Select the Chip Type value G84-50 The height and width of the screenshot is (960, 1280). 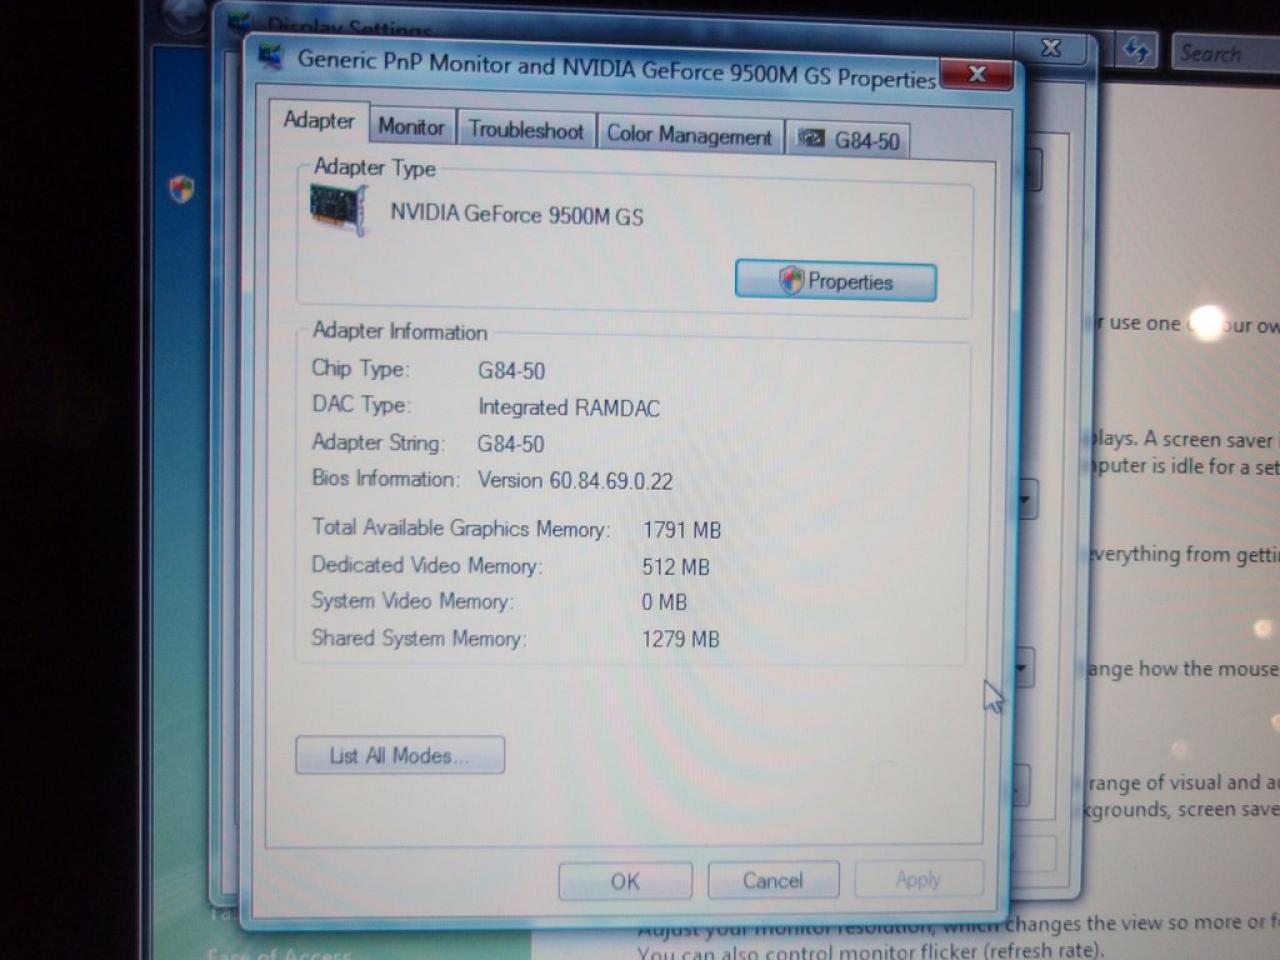(511, 371)
